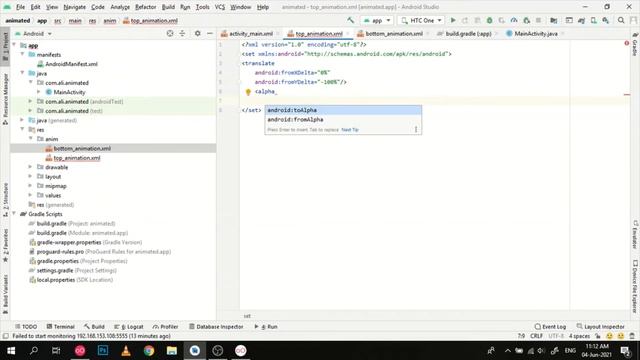Switch to bottom_animation.xml editor tab
This screenshot has width=640, height=360.
(x=393, y=33)
